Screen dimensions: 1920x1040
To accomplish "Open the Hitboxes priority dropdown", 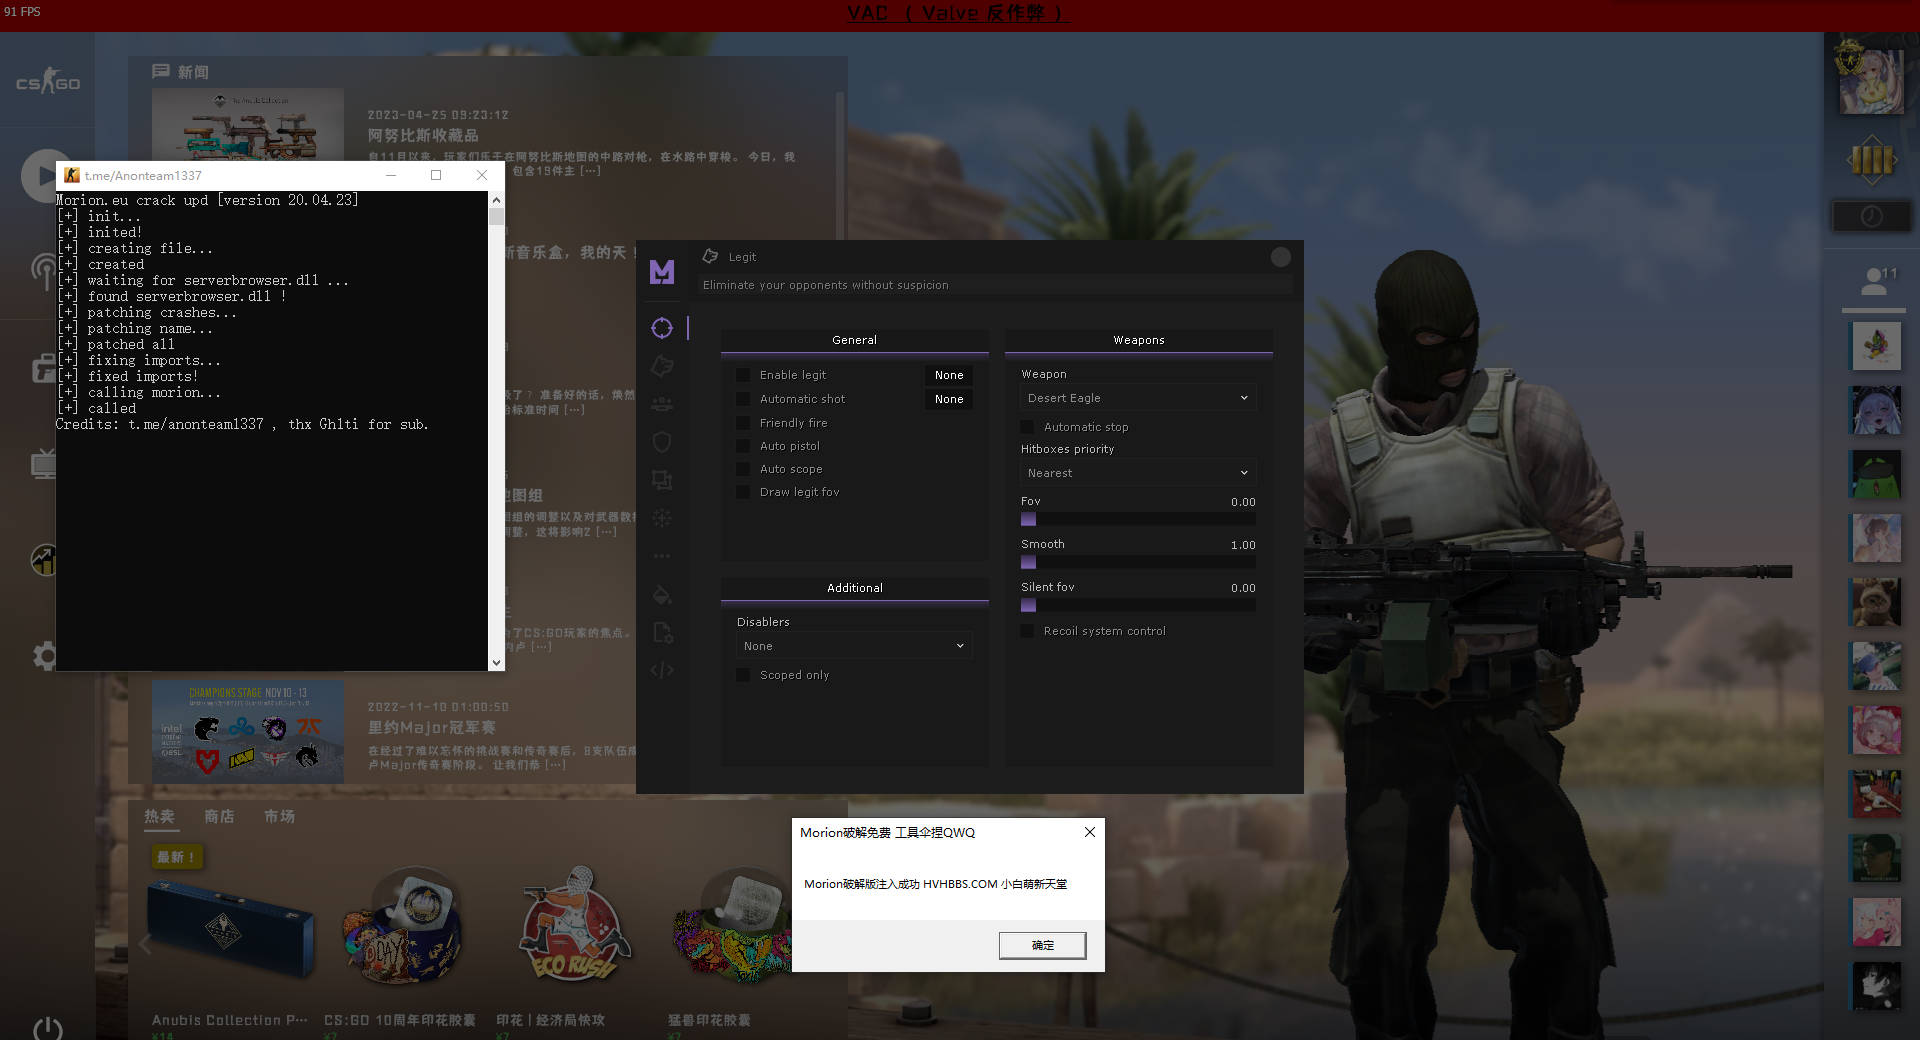I will [1138, 473].
